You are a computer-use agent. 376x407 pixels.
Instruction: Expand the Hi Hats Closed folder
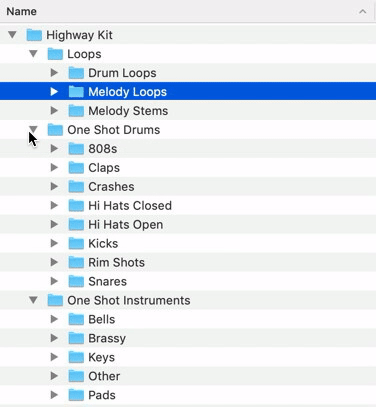click(54, 205)
